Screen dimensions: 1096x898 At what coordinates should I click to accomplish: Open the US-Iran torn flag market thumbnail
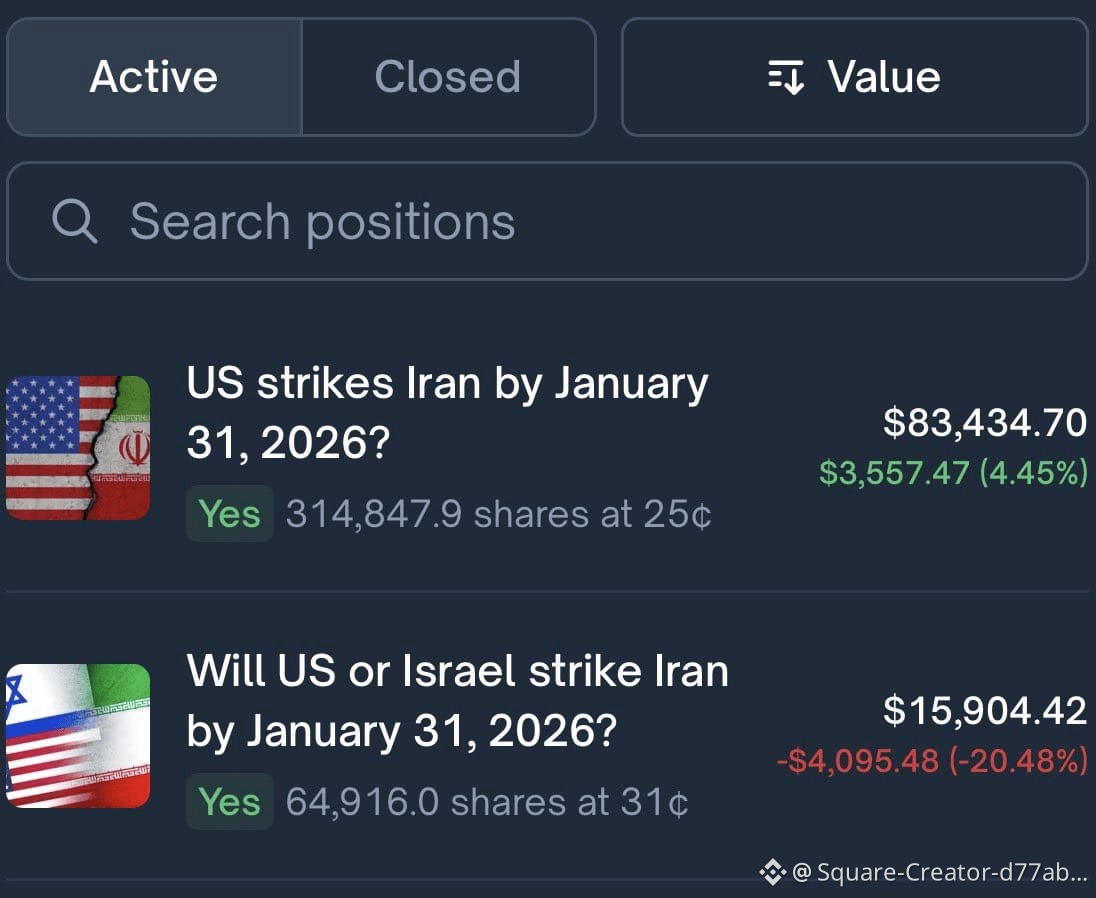pyautogui.click(x=78, y=447)
